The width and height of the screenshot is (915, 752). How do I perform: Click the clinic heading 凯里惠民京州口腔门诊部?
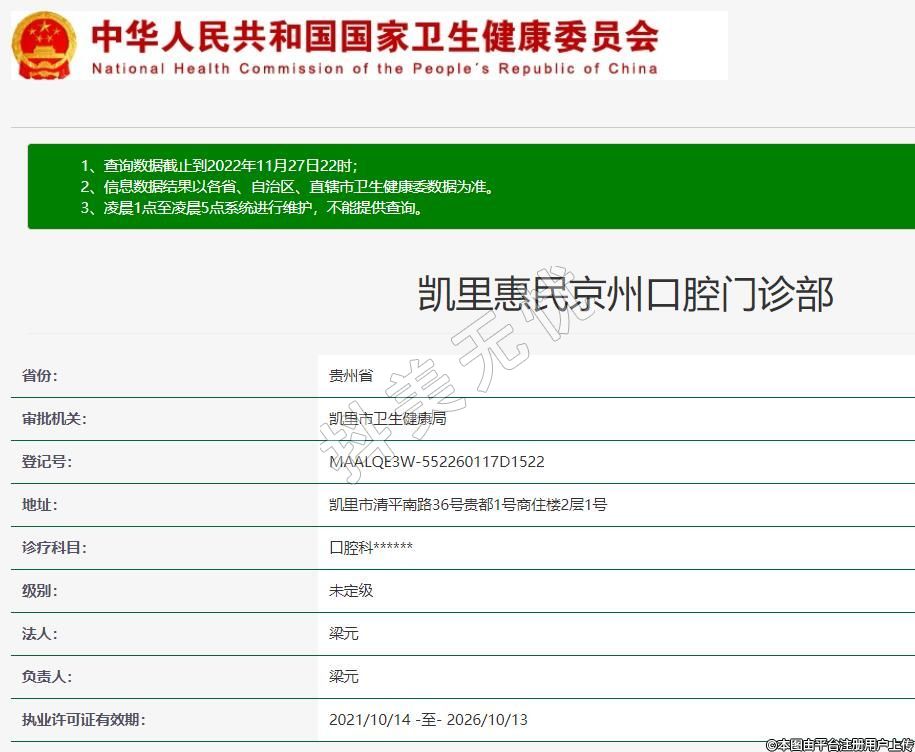coord(625,294)
